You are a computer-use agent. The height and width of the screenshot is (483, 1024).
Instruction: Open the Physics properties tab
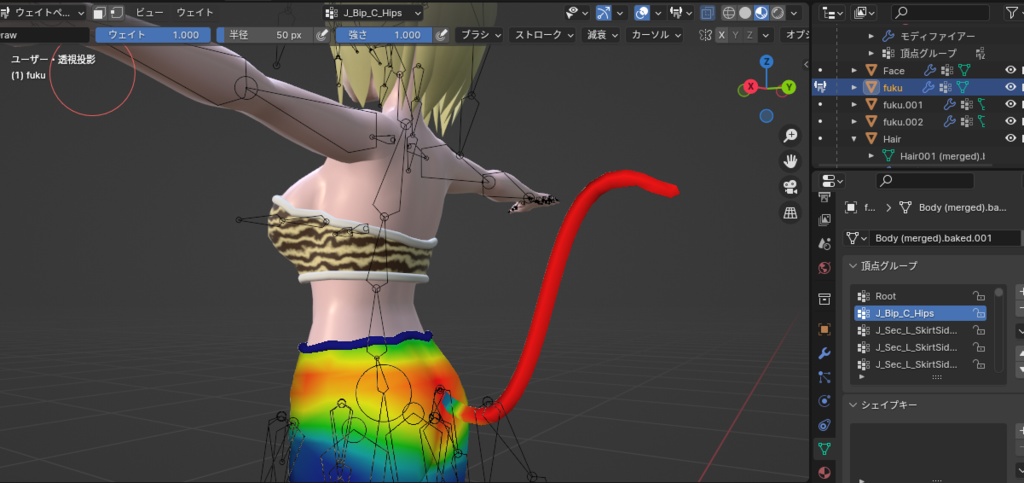click(824, 401)
